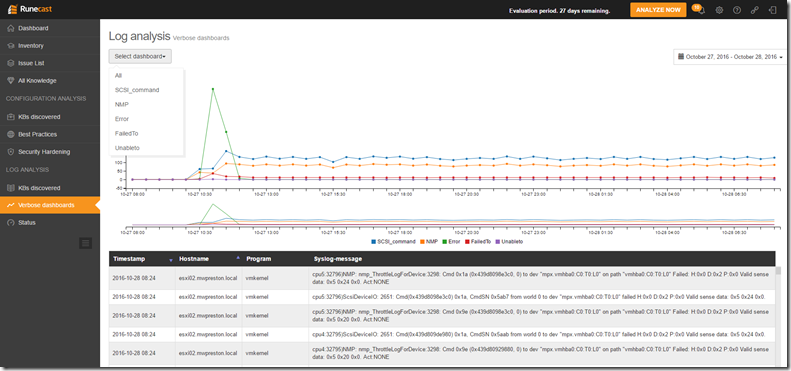Screen dimensions: 791x371
Task: Click the logout icon at top right
Action: coord(772,10)
